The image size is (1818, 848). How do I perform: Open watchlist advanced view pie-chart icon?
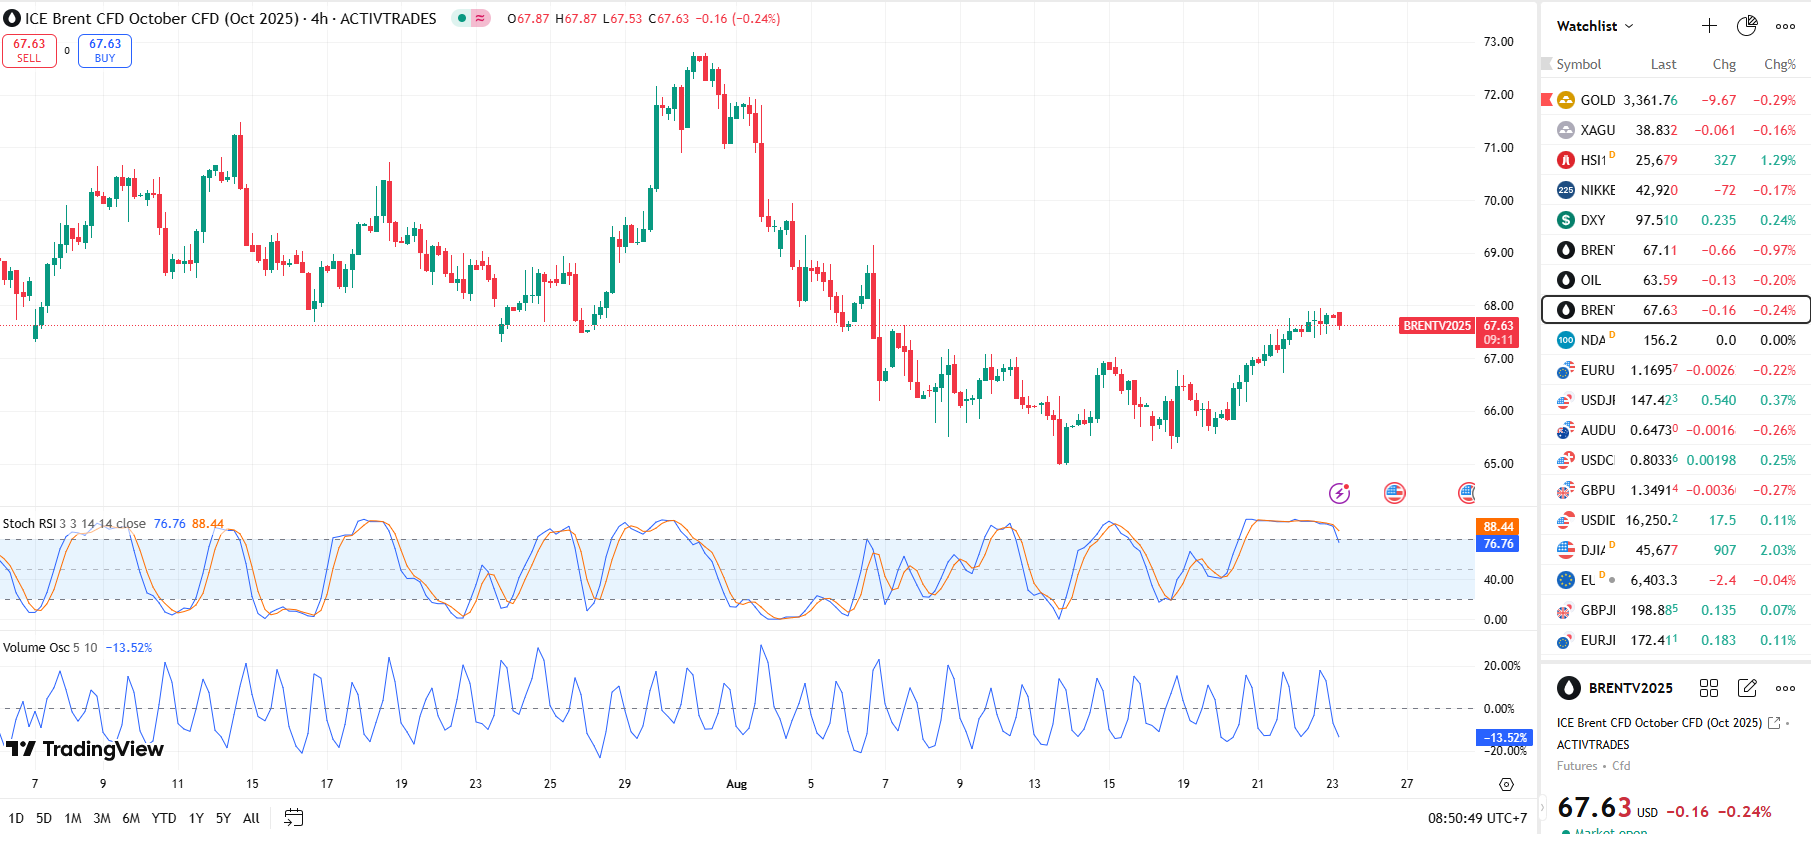click(x=1747, y=26)
